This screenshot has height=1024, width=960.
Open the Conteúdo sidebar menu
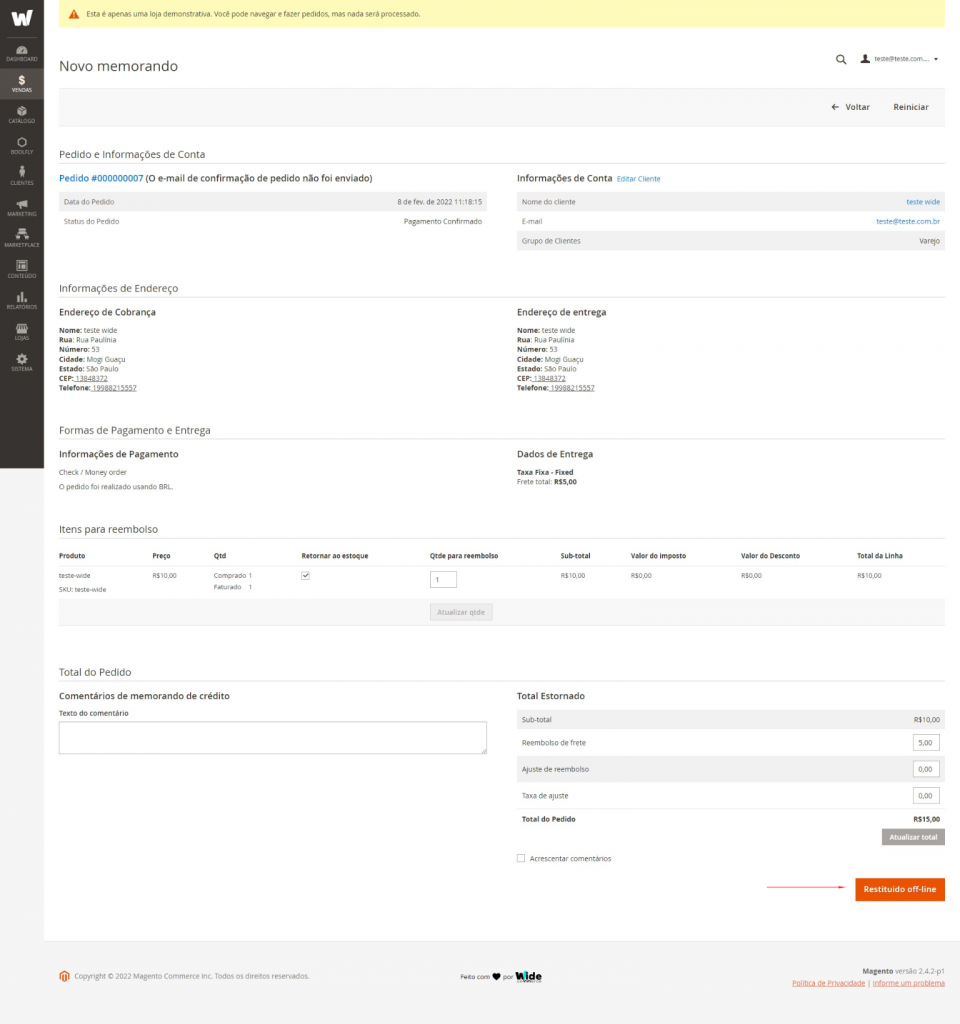point(22,270)
